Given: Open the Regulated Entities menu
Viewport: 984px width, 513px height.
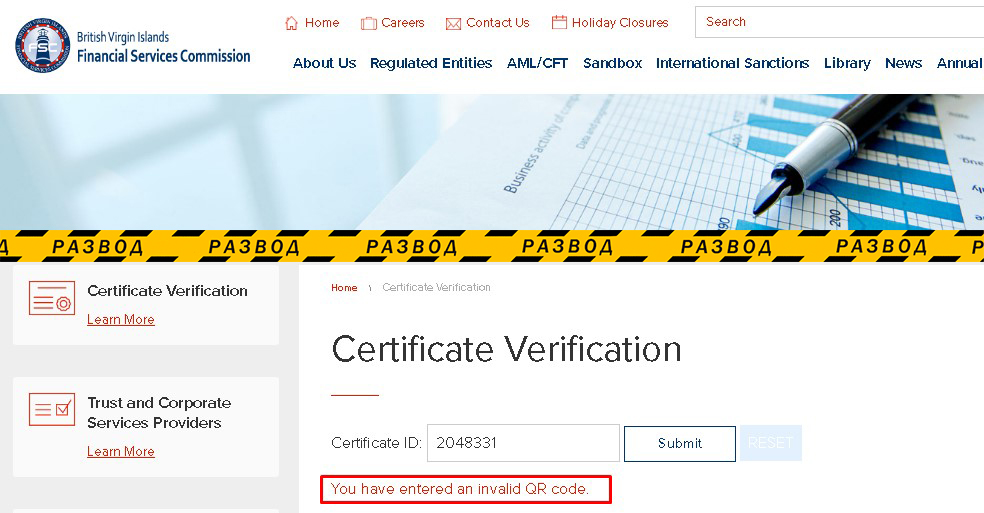Looking at the screenshot, I should coord(431,63).
